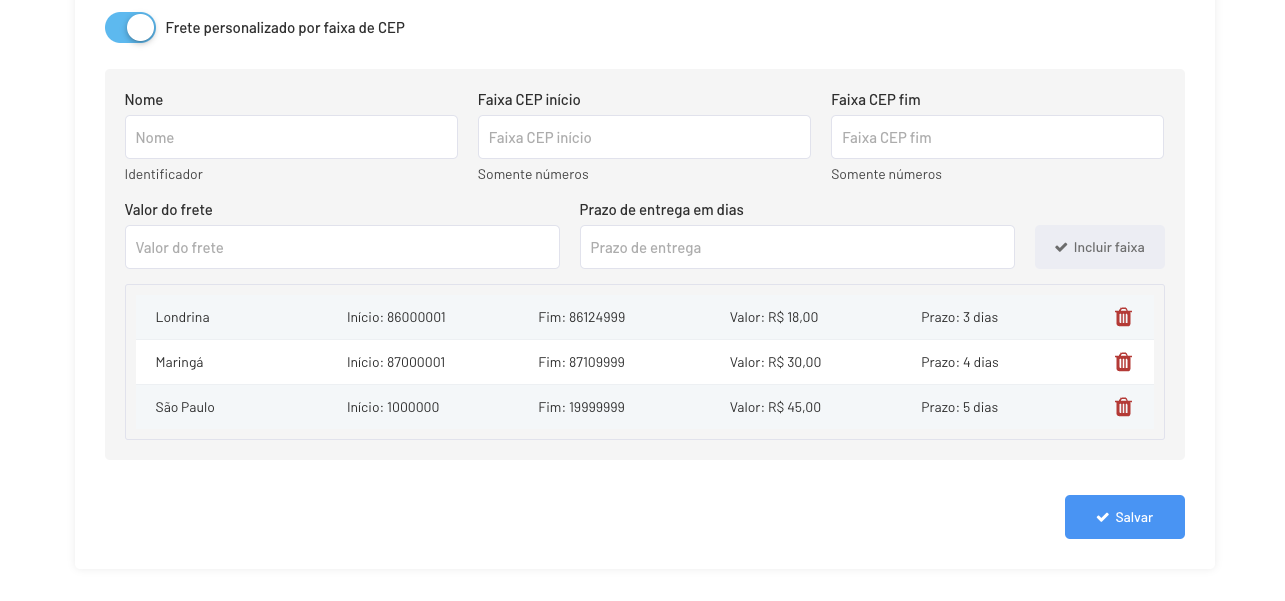
Task: Select the Faixa CEP fim field
Action: (x=997, y=137)
